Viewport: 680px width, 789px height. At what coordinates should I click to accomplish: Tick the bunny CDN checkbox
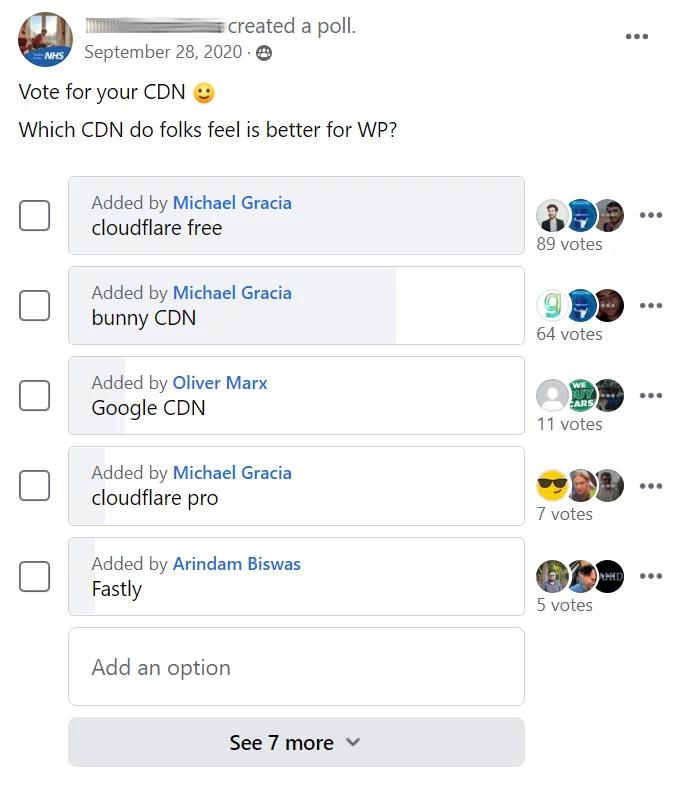pos(35,305)
